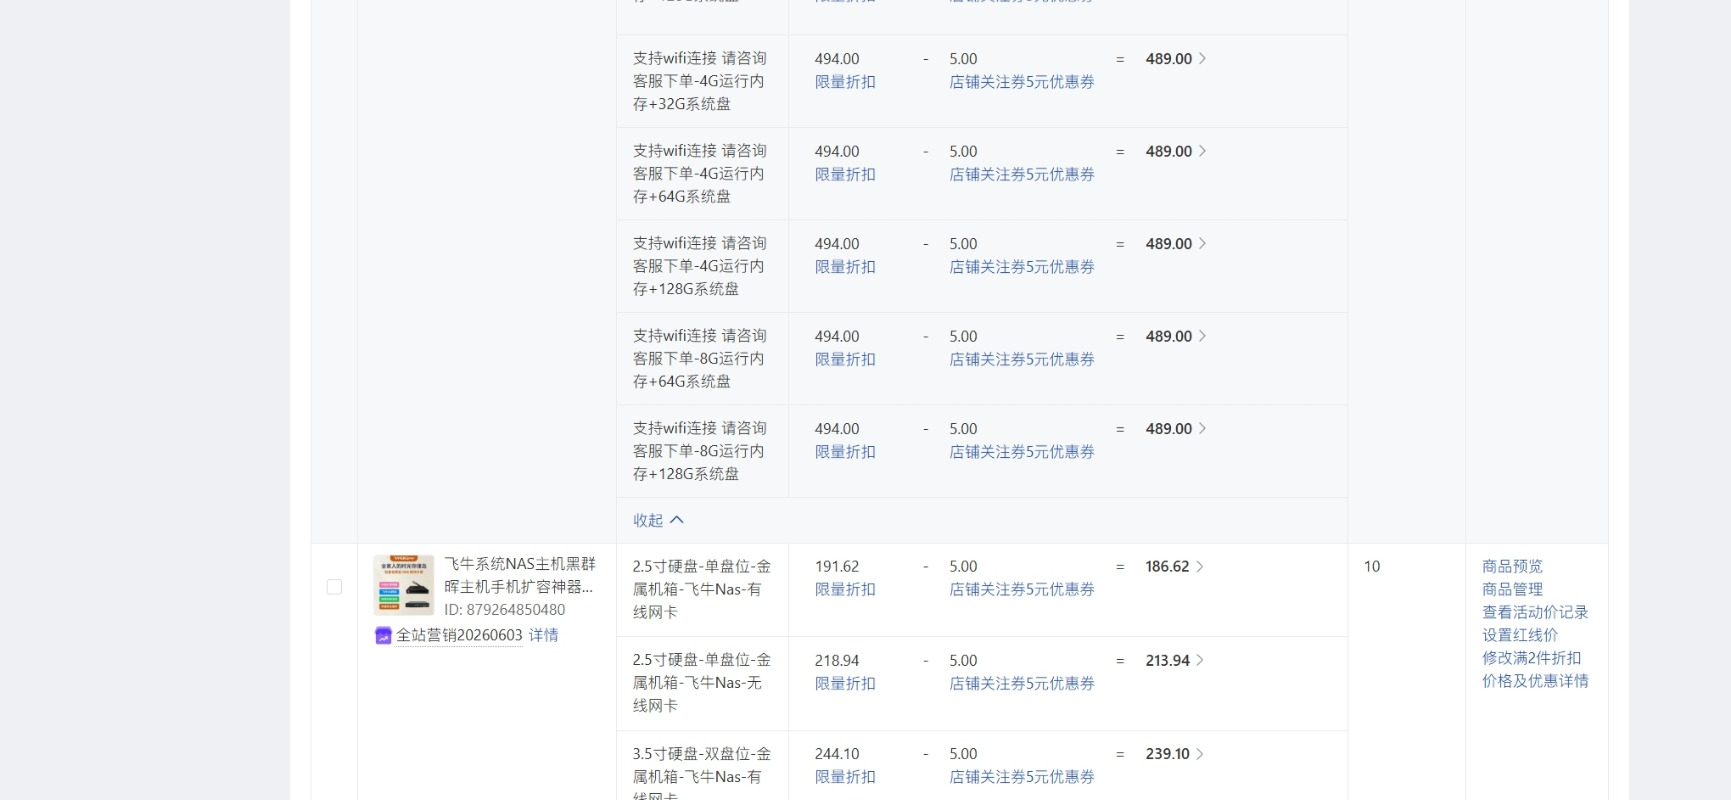Viewport: 1731px width, 800px height.
Task: Open 商品预览 product preview
Action: 1512,566
